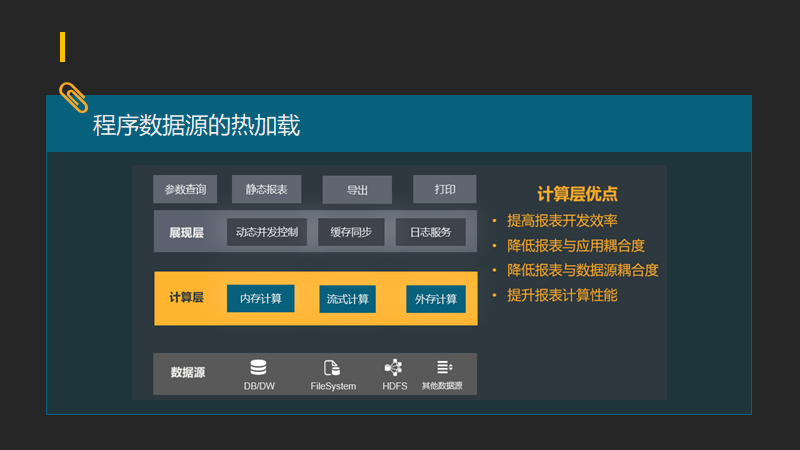Select the 动态并发控制 block
Screen dimensions: 800x450
pyautogui.click(x=267, y=232)
